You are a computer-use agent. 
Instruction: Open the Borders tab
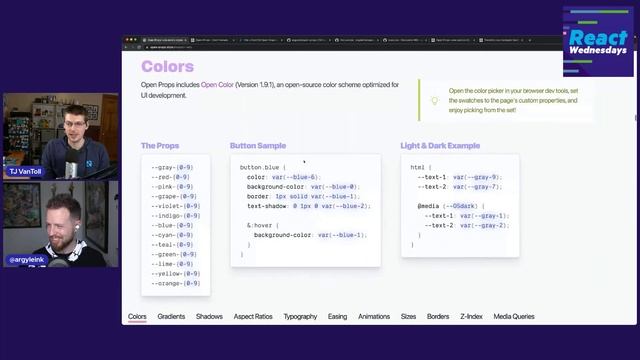point(438,316)
